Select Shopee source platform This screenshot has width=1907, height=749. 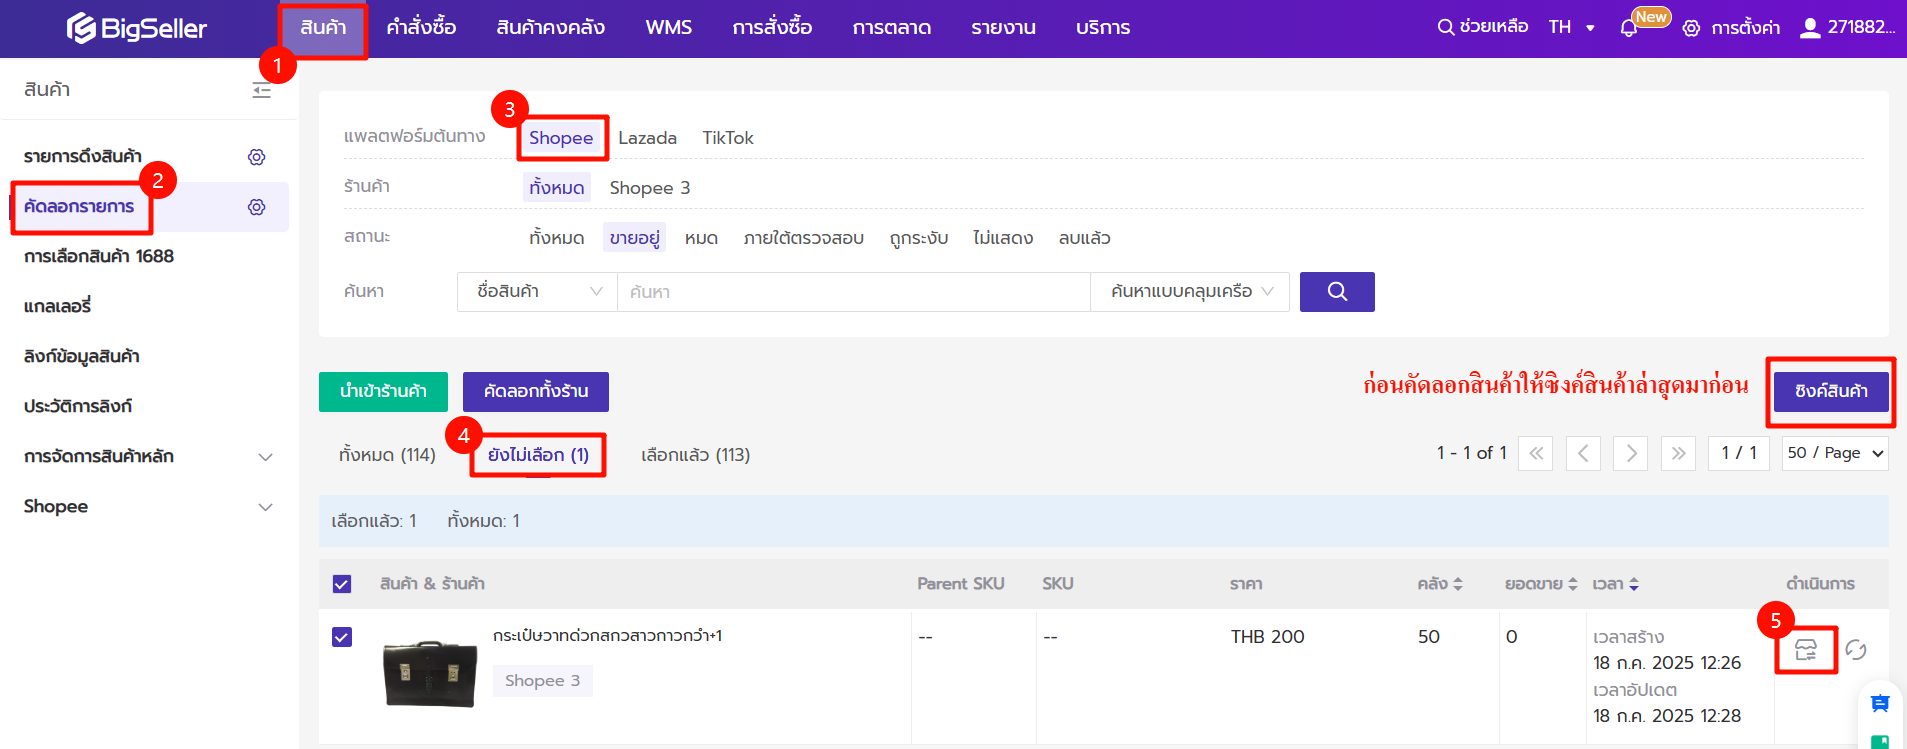point(561,138)
